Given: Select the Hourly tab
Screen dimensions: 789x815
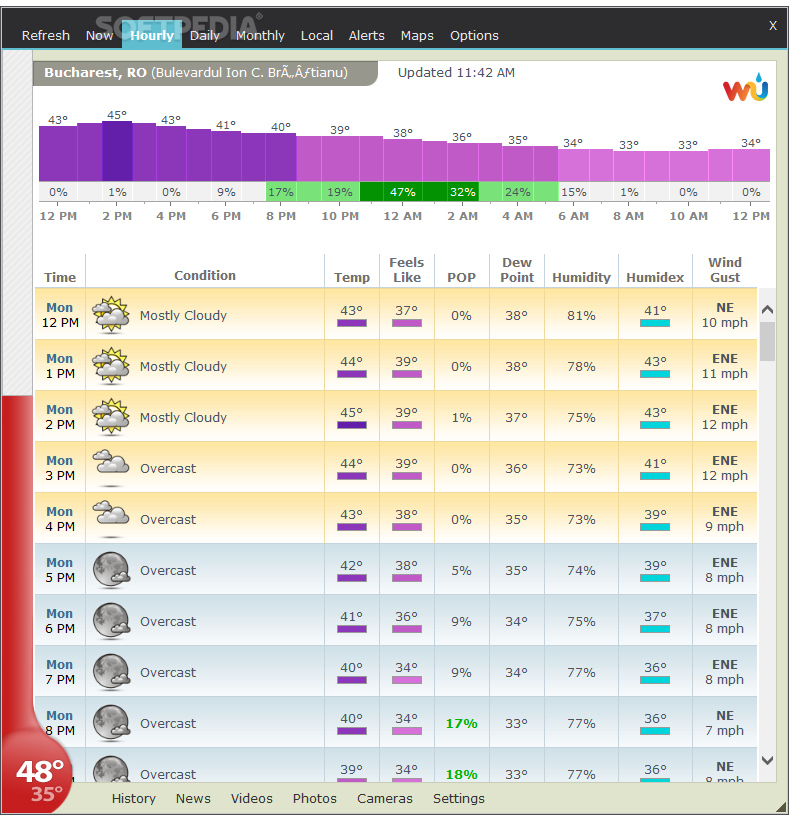Looking at the screenshot, I should [152, 35].
